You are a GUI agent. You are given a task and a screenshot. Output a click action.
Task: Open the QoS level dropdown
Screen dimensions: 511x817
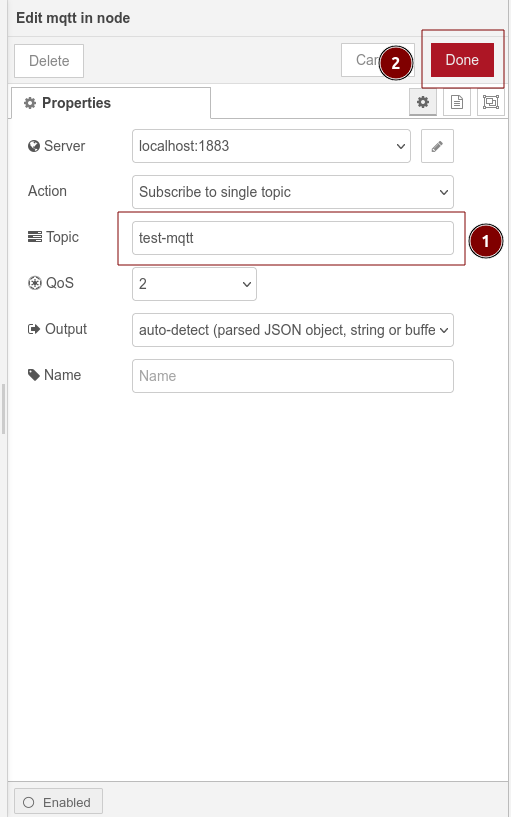click(194, 284)
